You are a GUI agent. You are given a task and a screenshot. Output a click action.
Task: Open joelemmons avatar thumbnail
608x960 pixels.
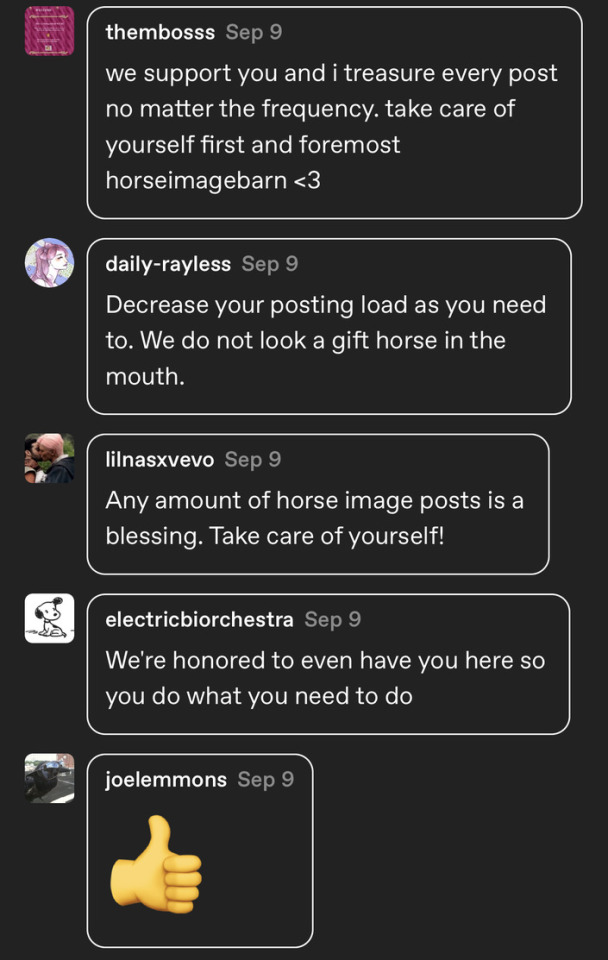point(49,778)
